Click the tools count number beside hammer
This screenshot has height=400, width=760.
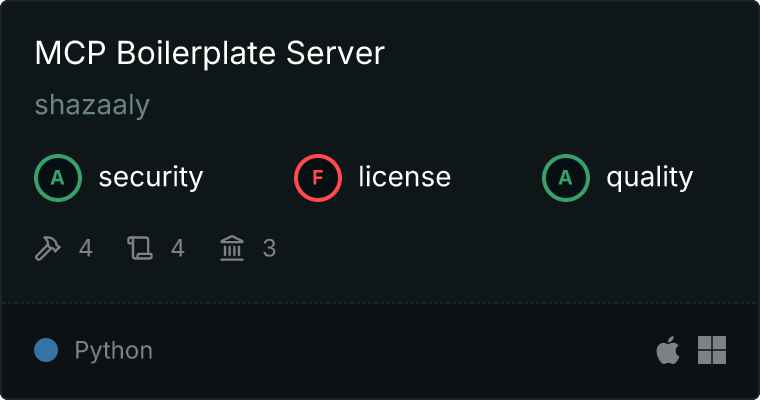pyautogui.click(x=86, y=248)
